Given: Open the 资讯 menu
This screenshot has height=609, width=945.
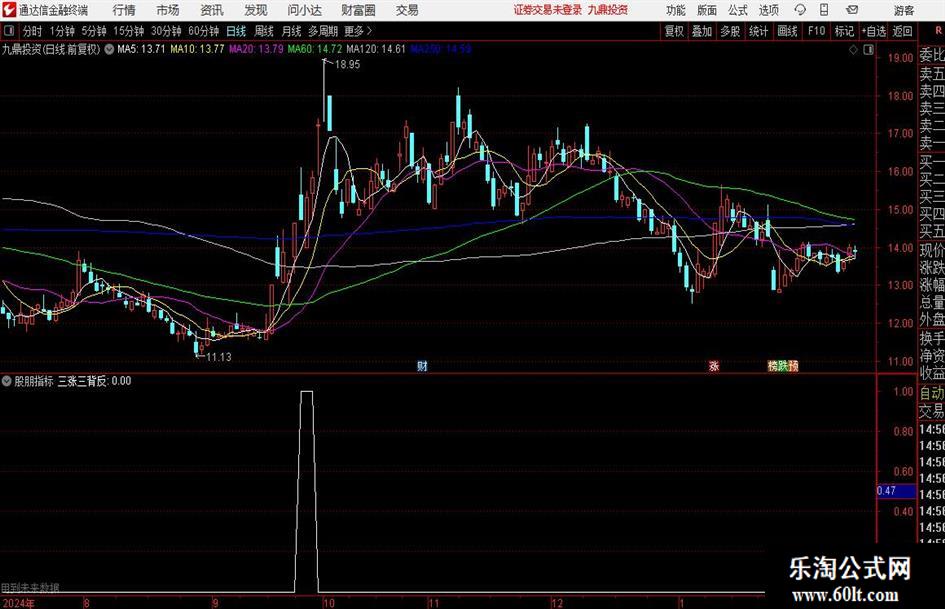Looking at the screenshot, I should coord(212,10).
